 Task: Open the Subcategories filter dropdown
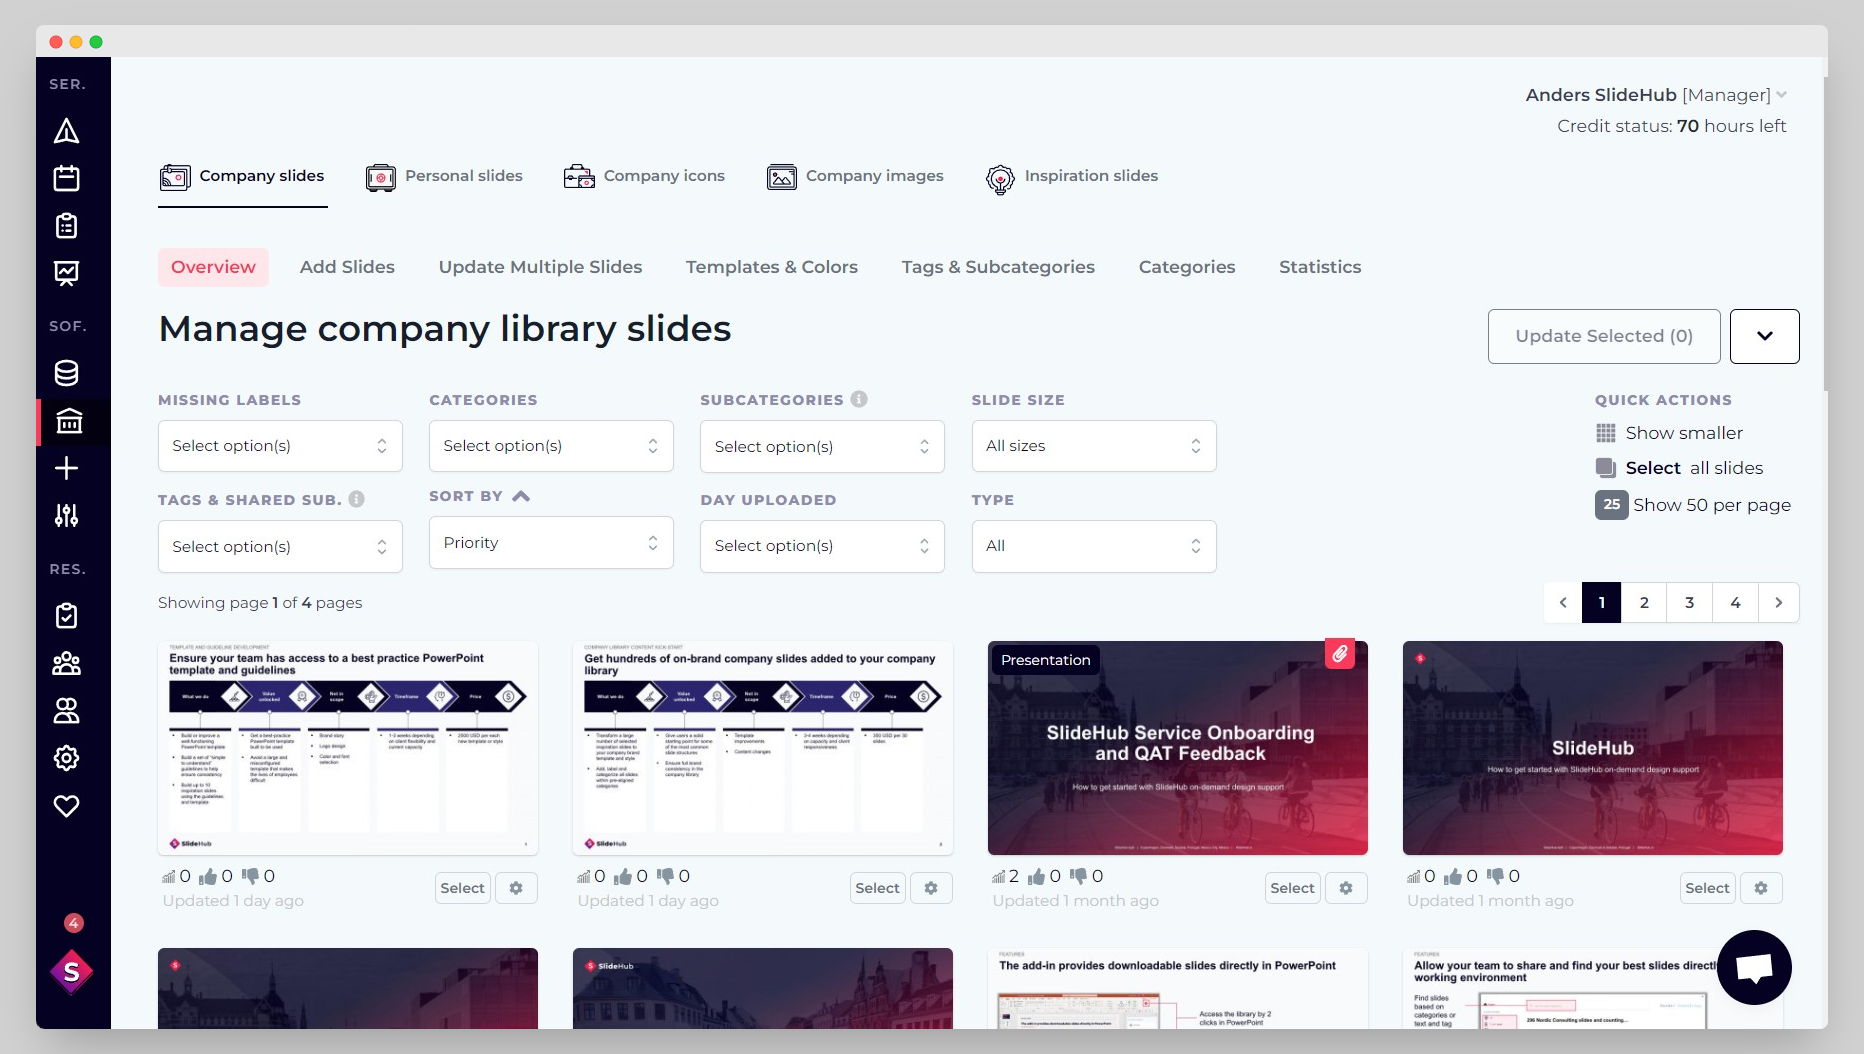pos(822,447)
